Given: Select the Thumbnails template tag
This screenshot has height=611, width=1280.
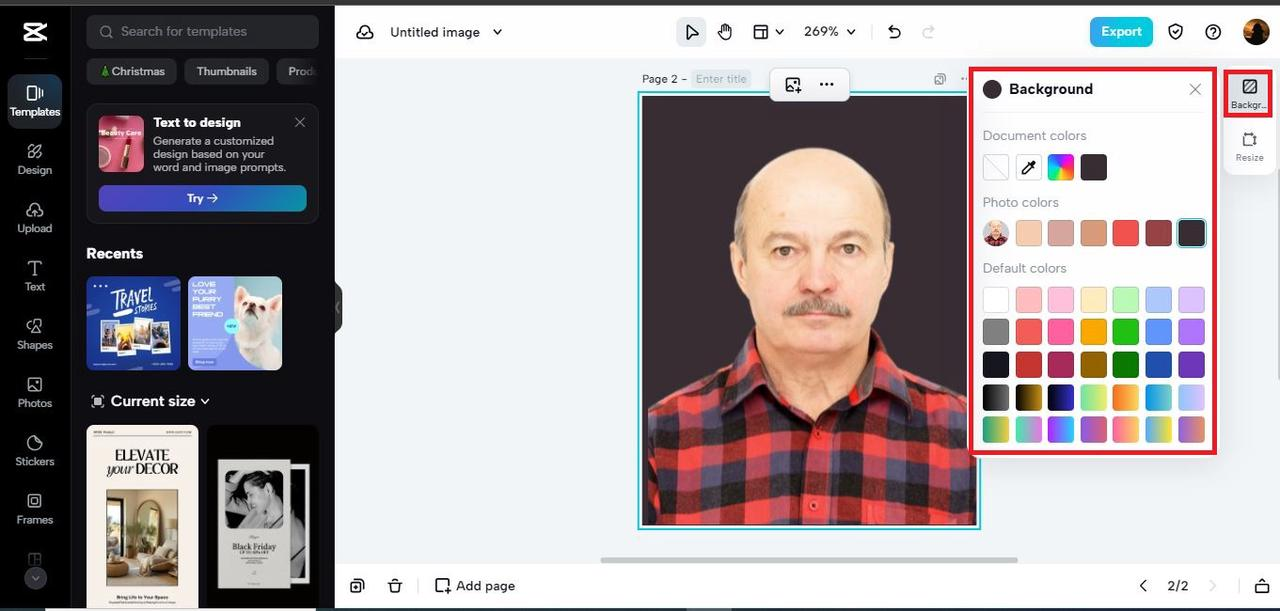Looking at the screenshot, I should (226, 71).
